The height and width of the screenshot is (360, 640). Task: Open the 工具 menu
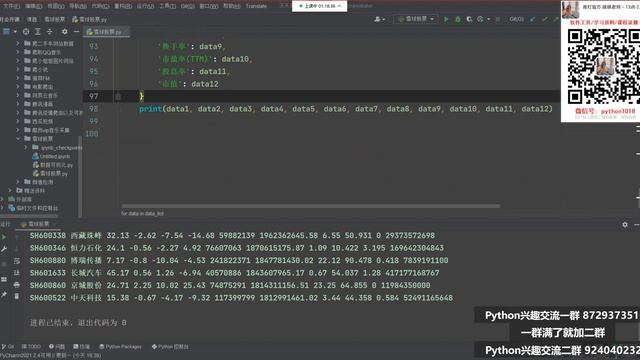[167, 6]
